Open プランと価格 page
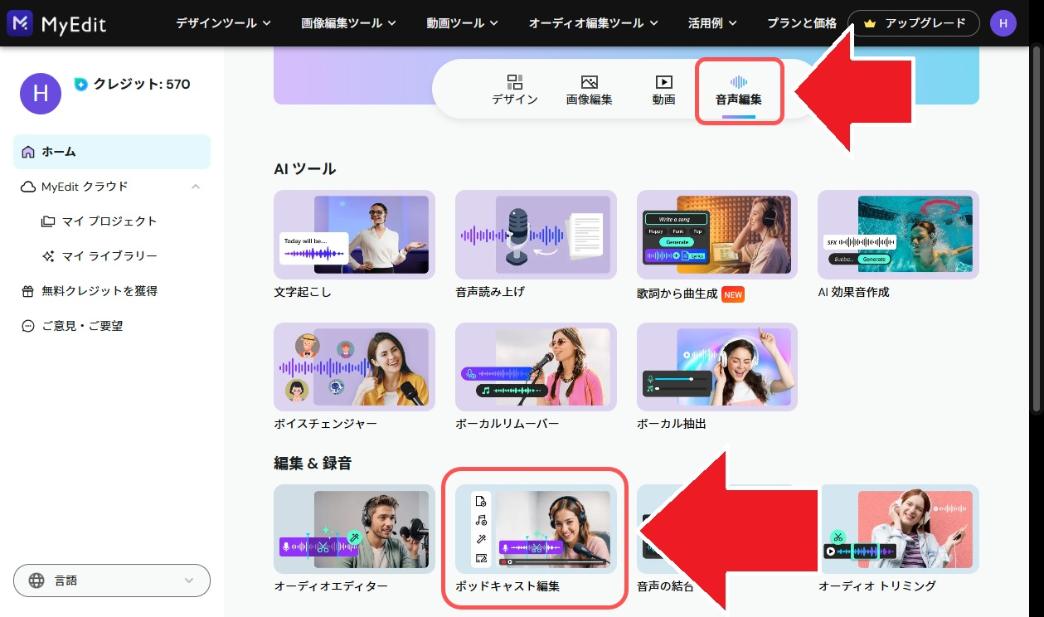Viewport: 1044px width, 617px height. (x=804, y=22)
